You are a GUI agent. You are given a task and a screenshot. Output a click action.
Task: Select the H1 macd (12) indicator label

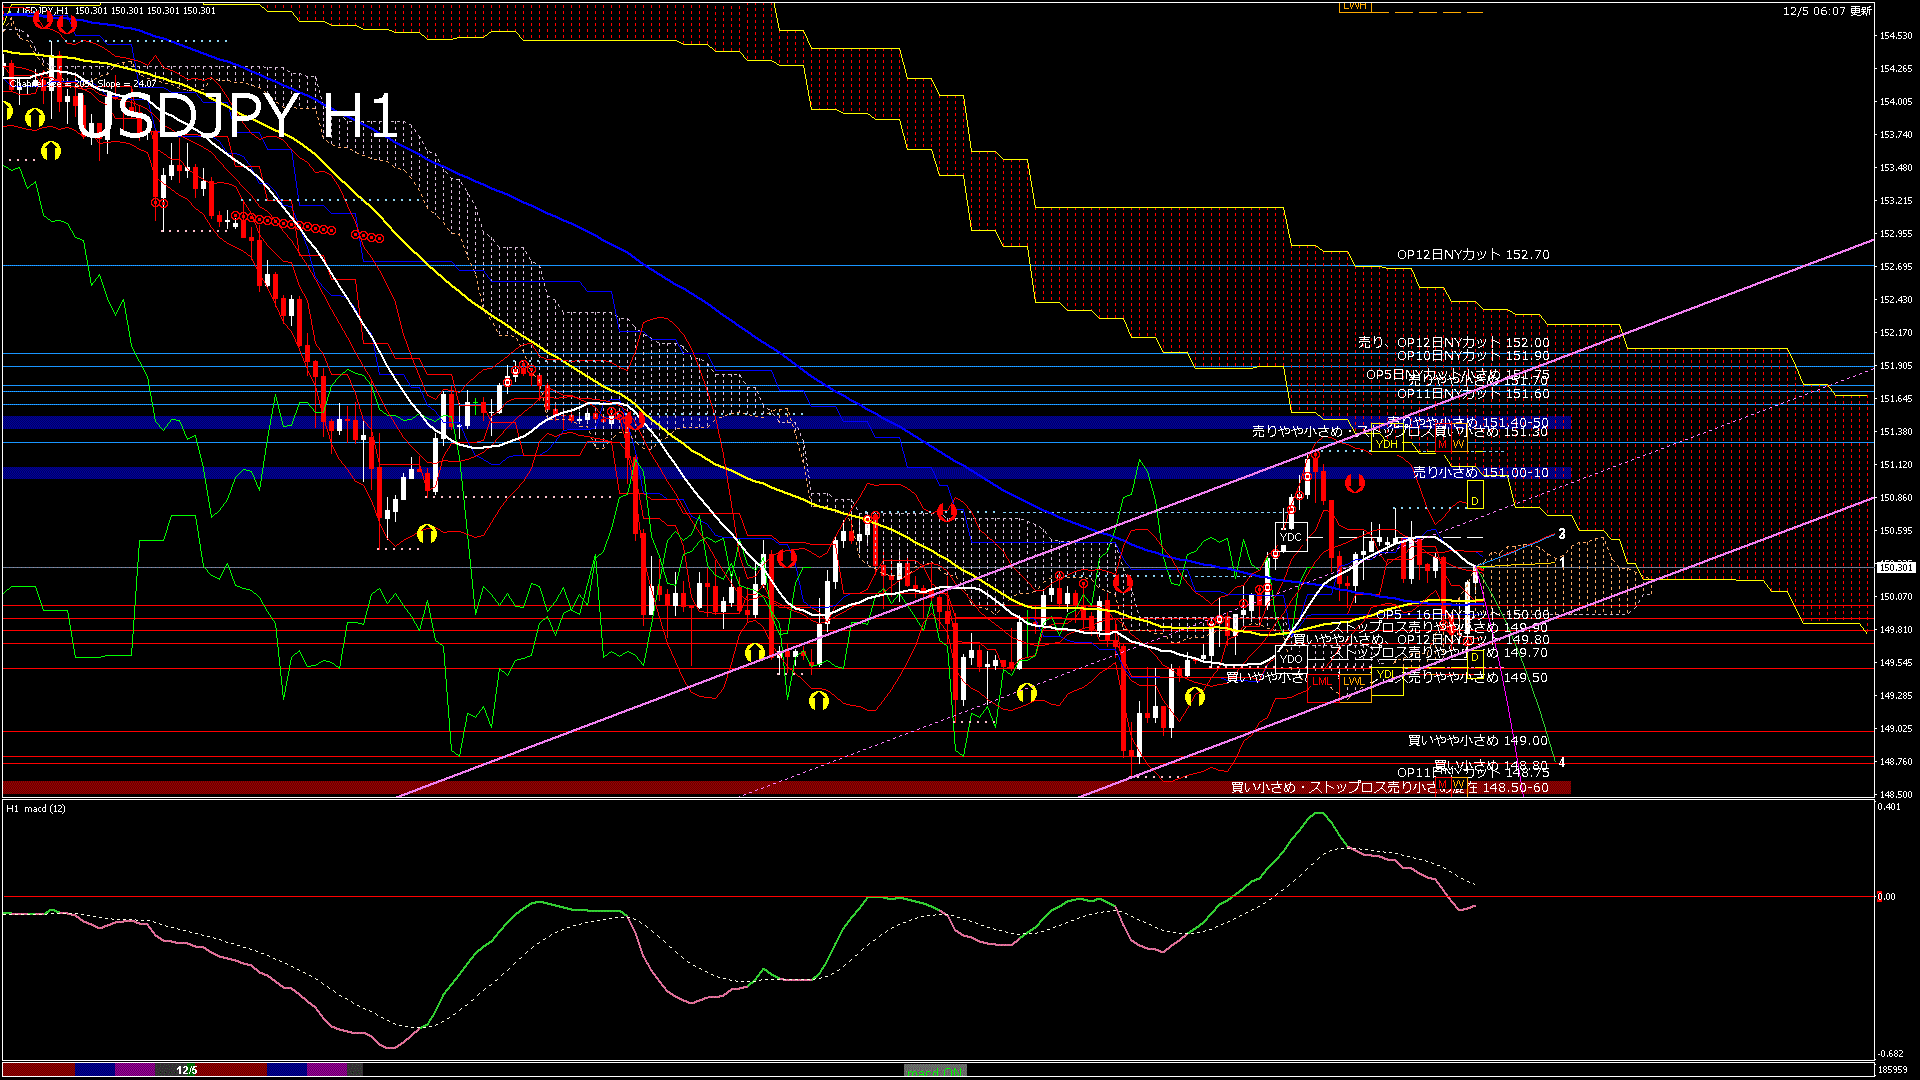[x=36, y=808]
